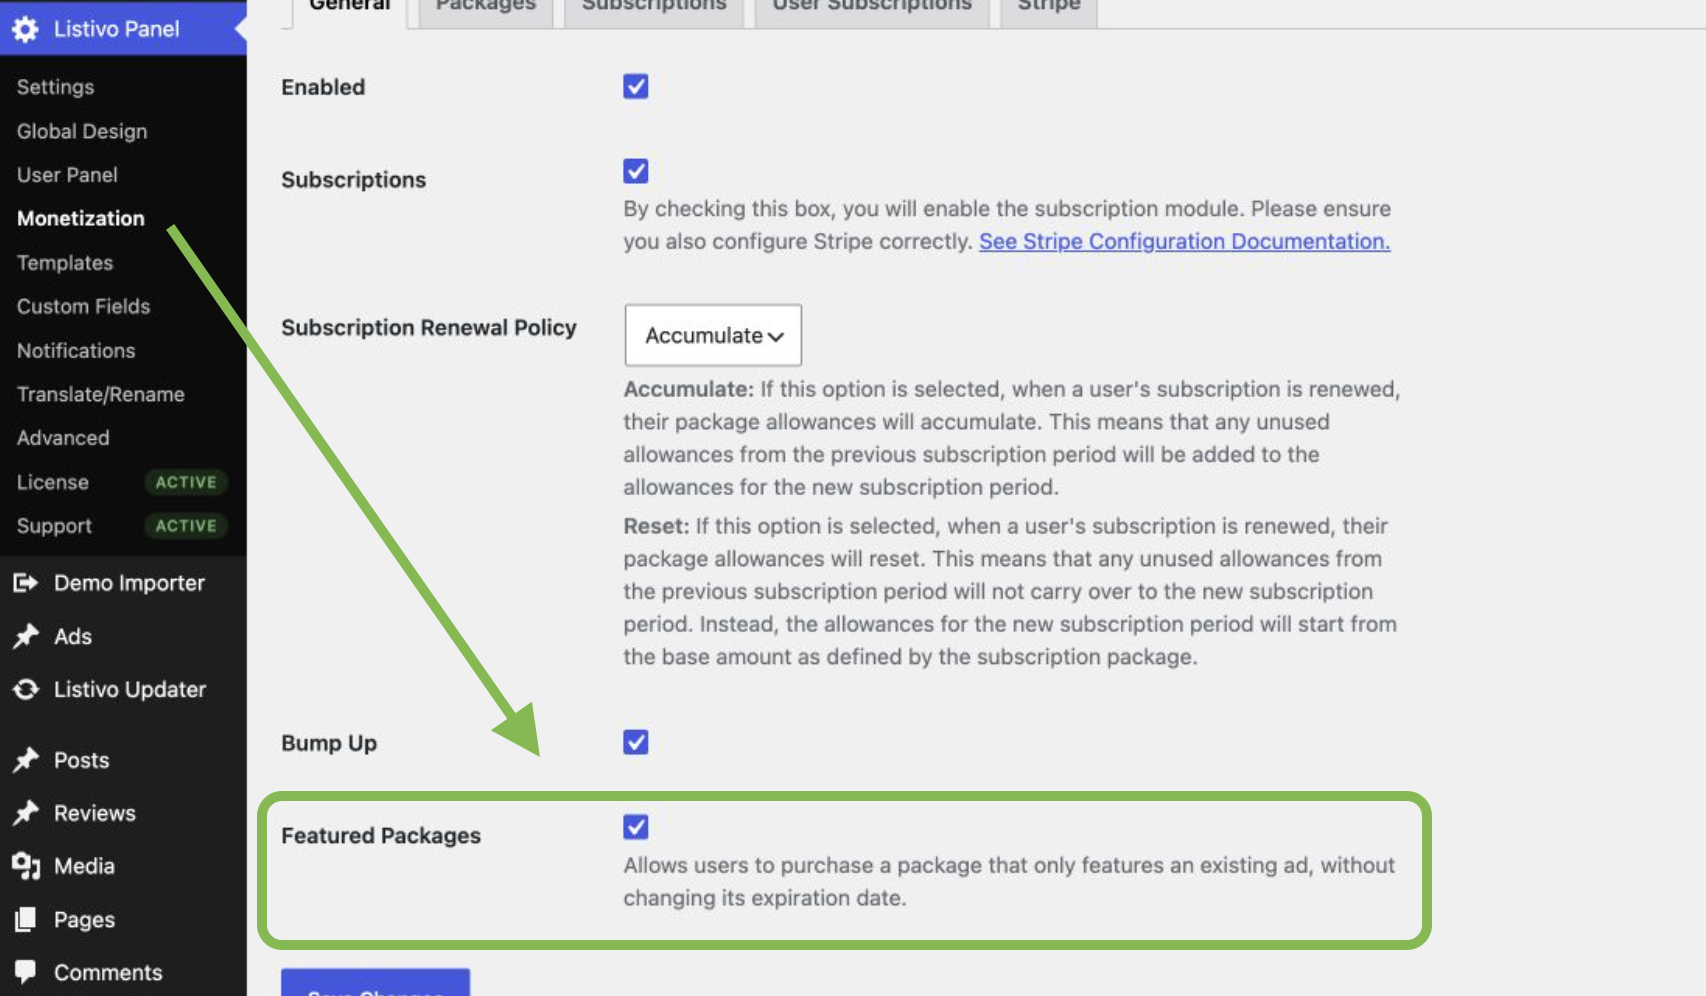
Task: Switch to the Packages tab
Action: coord(486,8)
